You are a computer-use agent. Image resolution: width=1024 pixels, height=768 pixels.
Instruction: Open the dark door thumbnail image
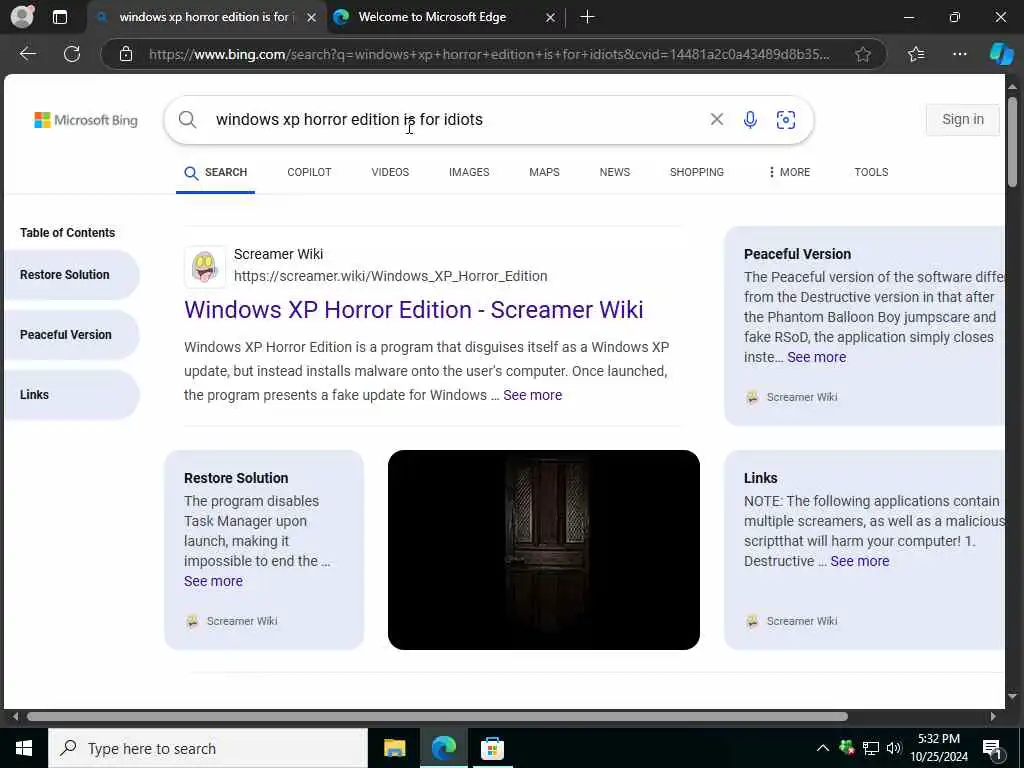click(543, 550)
